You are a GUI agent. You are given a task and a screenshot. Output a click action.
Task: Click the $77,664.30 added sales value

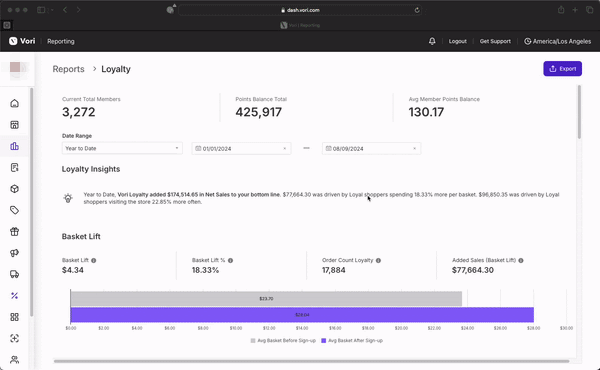pos(473,270)
